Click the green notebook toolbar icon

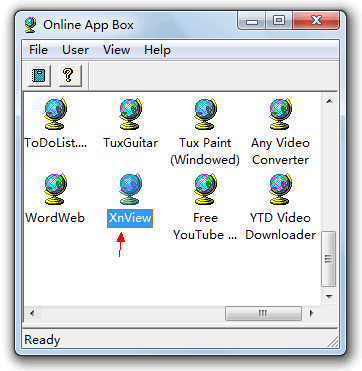(x=39, y=76)
